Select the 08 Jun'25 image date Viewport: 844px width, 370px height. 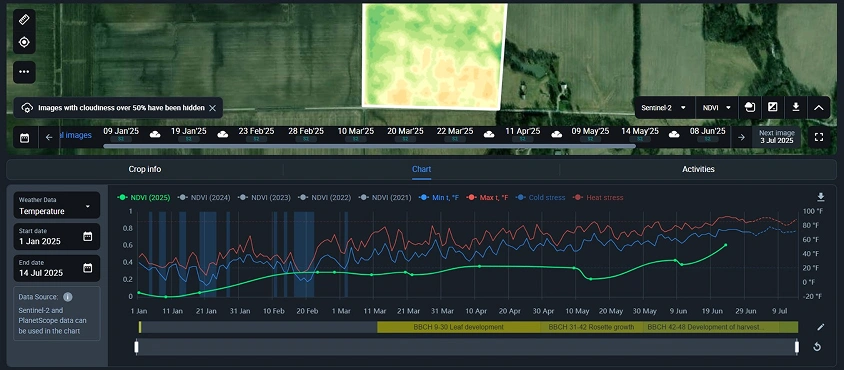coord(708,134)
